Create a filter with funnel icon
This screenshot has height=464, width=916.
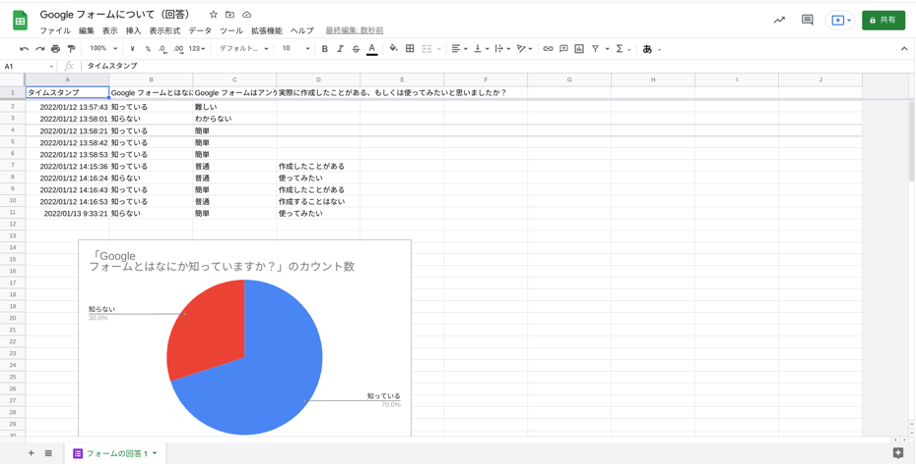595,49
